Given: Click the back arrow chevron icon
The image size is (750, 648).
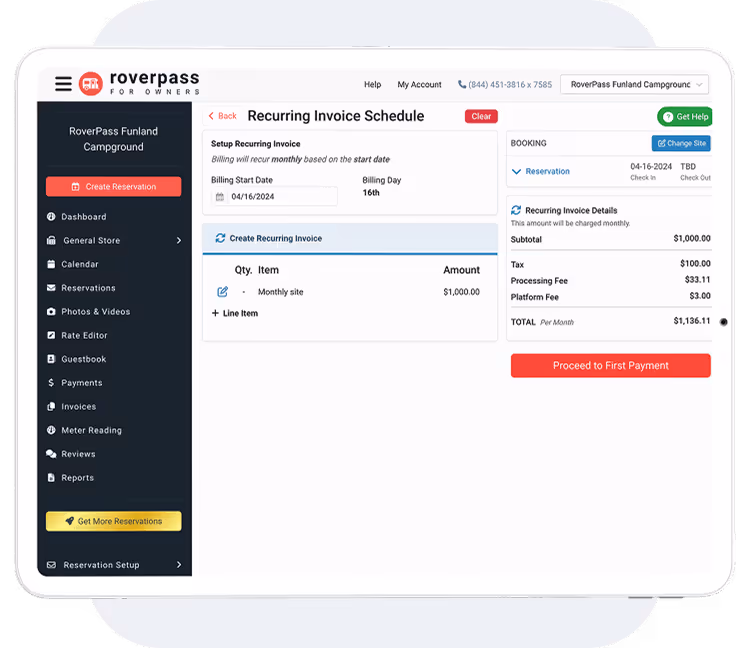Looking at the screenshot, I should [211, 116].
